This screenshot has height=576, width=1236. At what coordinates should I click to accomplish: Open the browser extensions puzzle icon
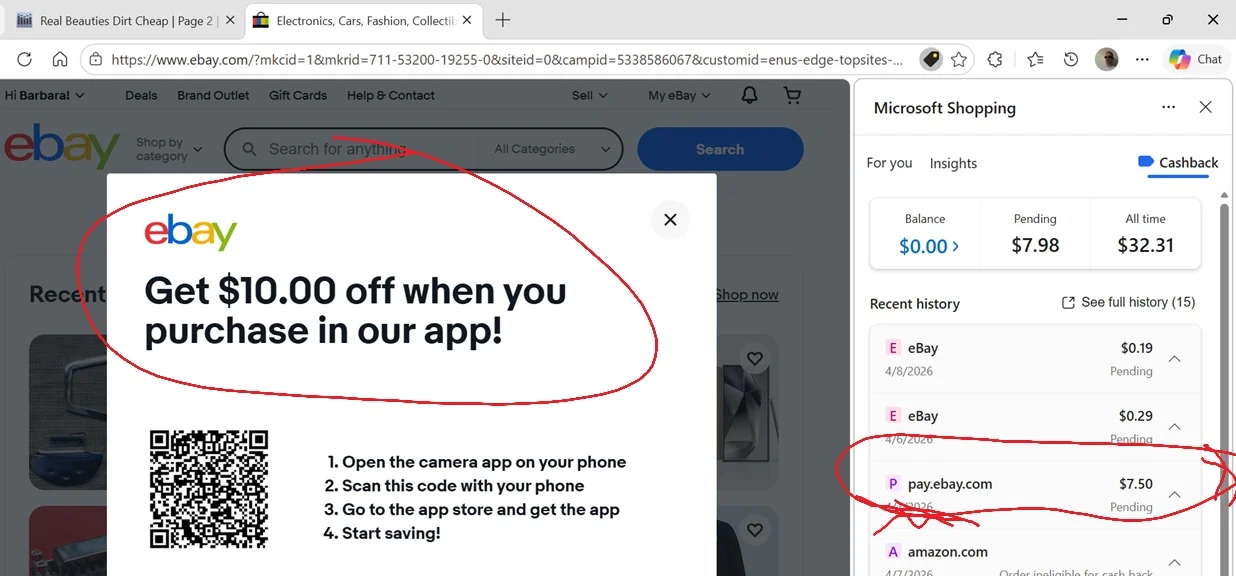coord(995,60)
